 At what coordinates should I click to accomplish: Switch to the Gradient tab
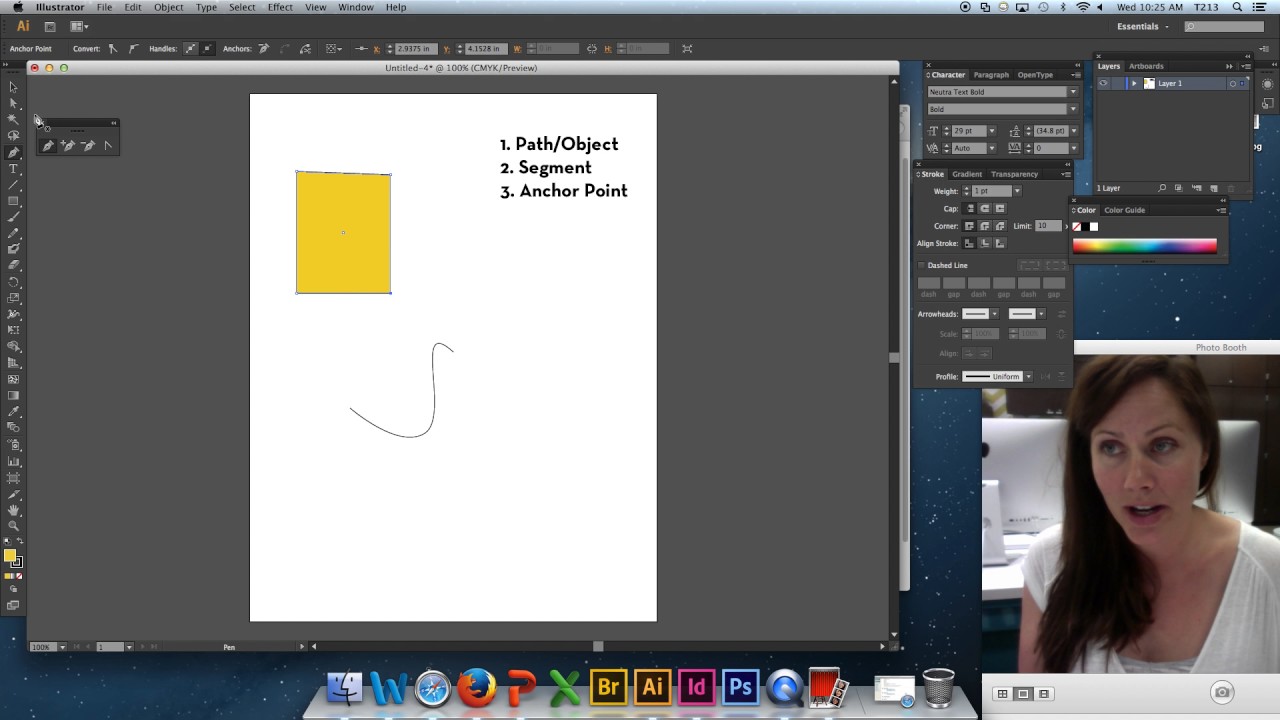(967, 174)
